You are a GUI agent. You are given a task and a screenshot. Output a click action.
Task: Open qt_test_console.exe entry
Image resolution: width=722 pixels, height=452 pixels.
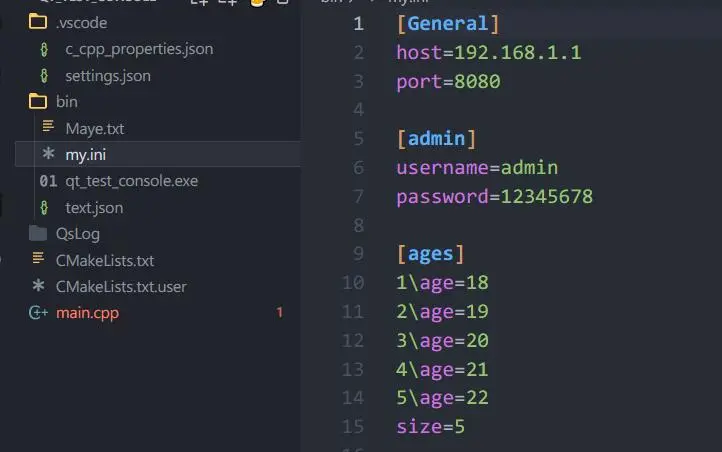click(x=131, y=181)
